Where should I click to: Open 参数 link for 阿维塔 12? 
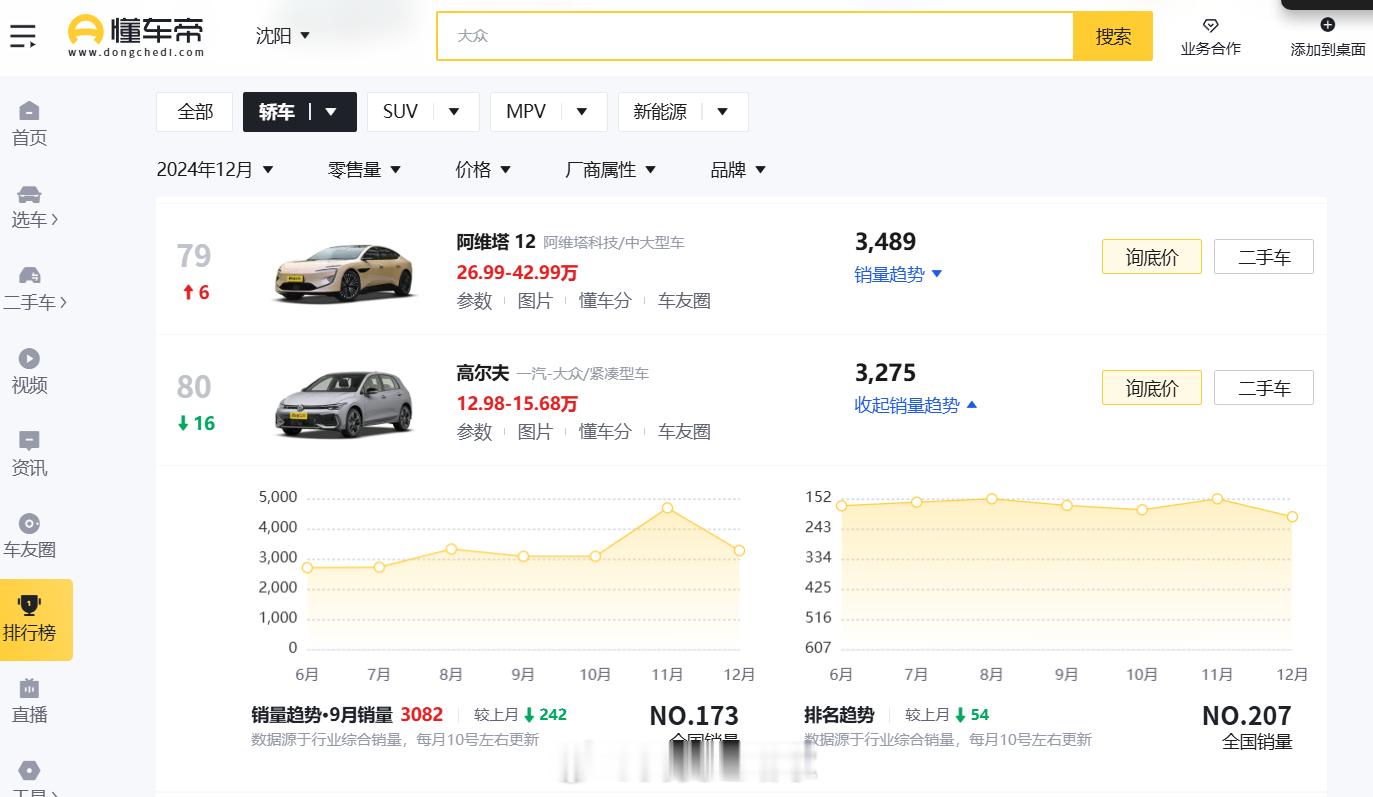click(474, 301)
